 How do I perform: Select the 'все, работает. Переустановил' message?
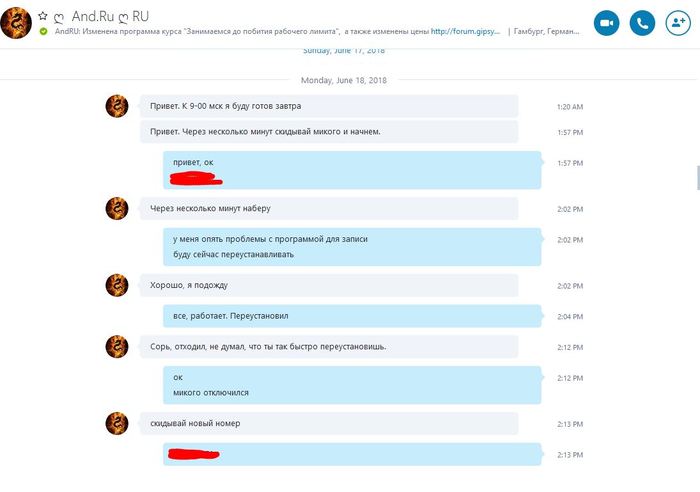(x=352, y=316)
